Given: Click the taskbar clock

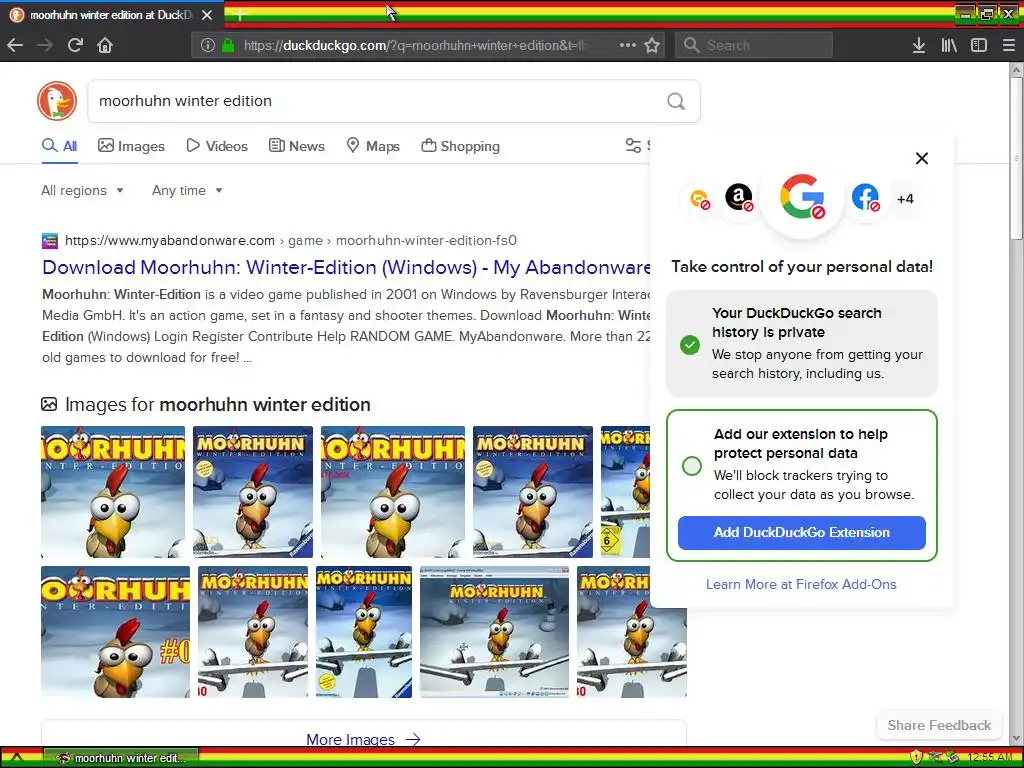Looking at the screenshot, I should coord(989,758).
